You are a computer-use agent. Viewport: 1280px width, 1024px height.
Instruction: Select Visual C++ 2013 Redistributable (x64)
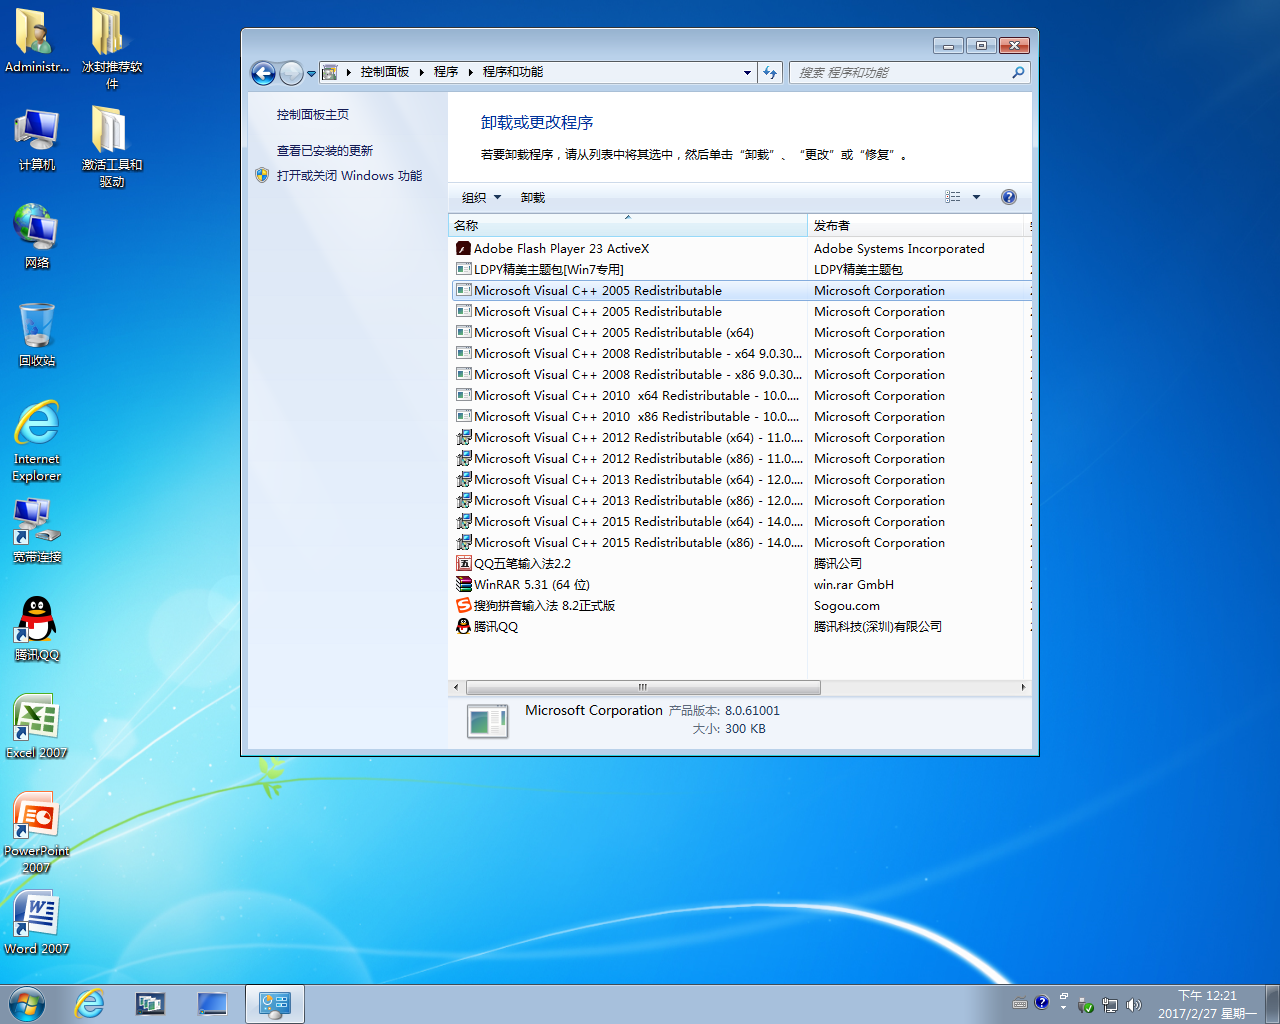[x=740, y=480]
